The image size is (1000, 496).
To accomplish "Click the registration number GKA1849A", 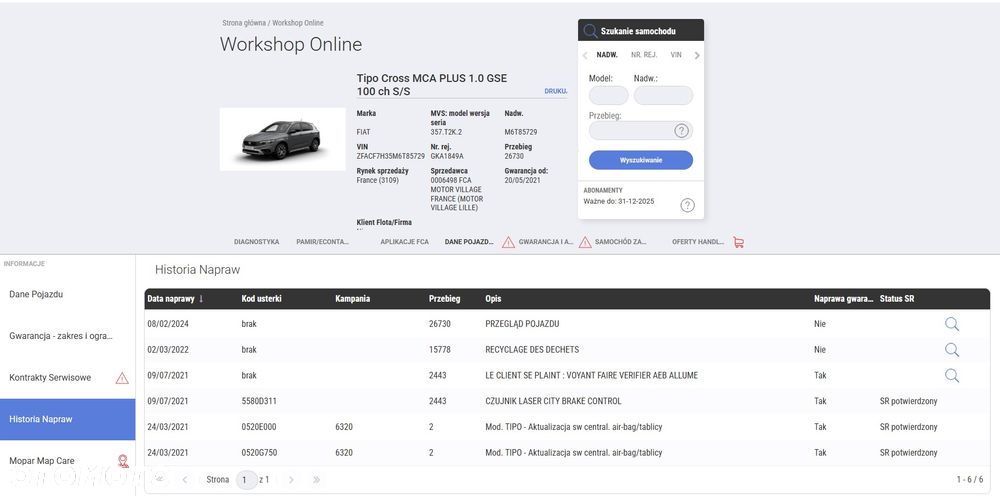I will point(447,156).
